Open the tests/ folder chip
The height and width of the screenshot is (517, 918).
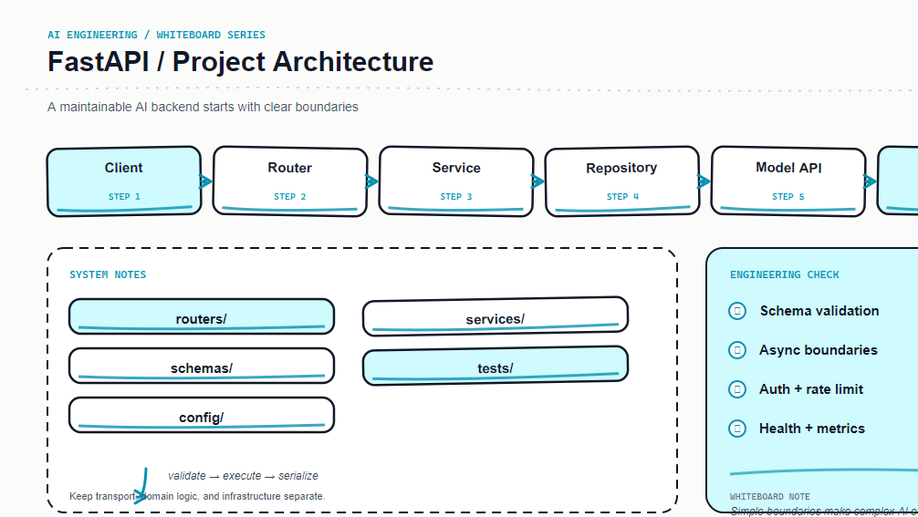[495, 366]
